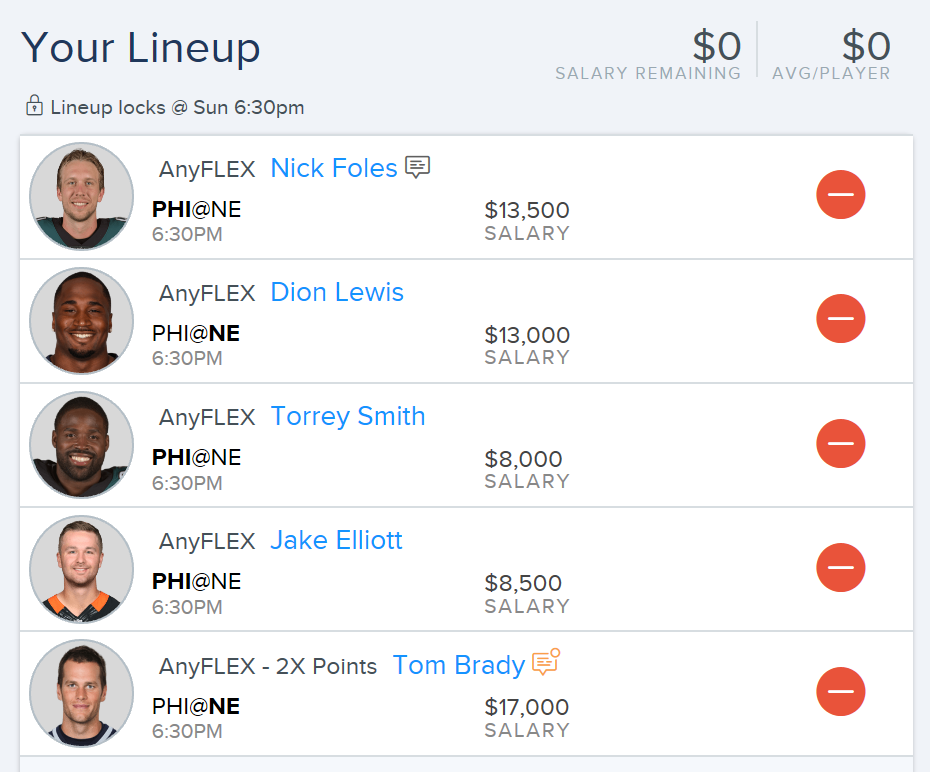Open Tom Brady orange news icon

pos(546,662)
